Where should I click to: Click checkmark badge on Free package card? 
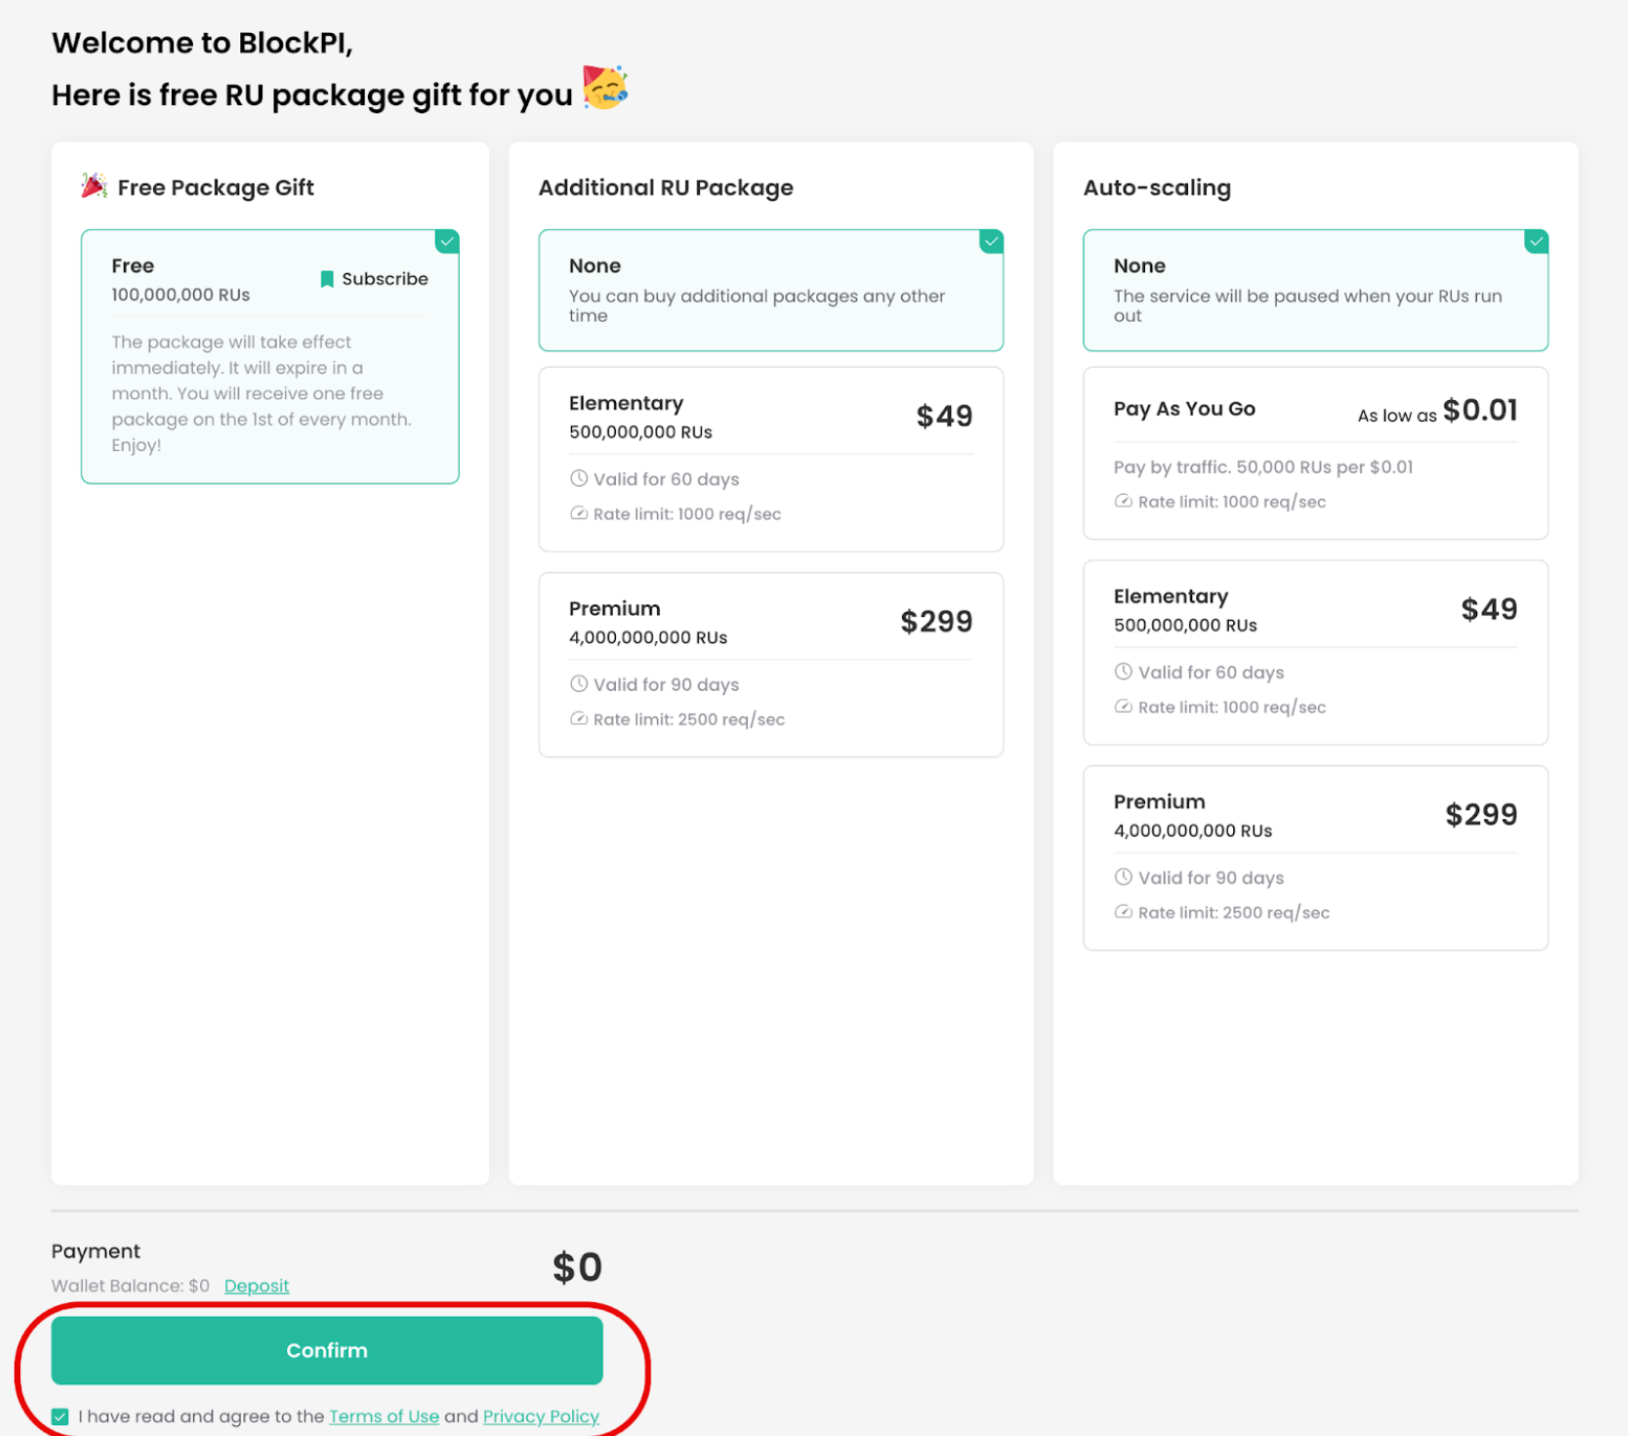(447, 242)
